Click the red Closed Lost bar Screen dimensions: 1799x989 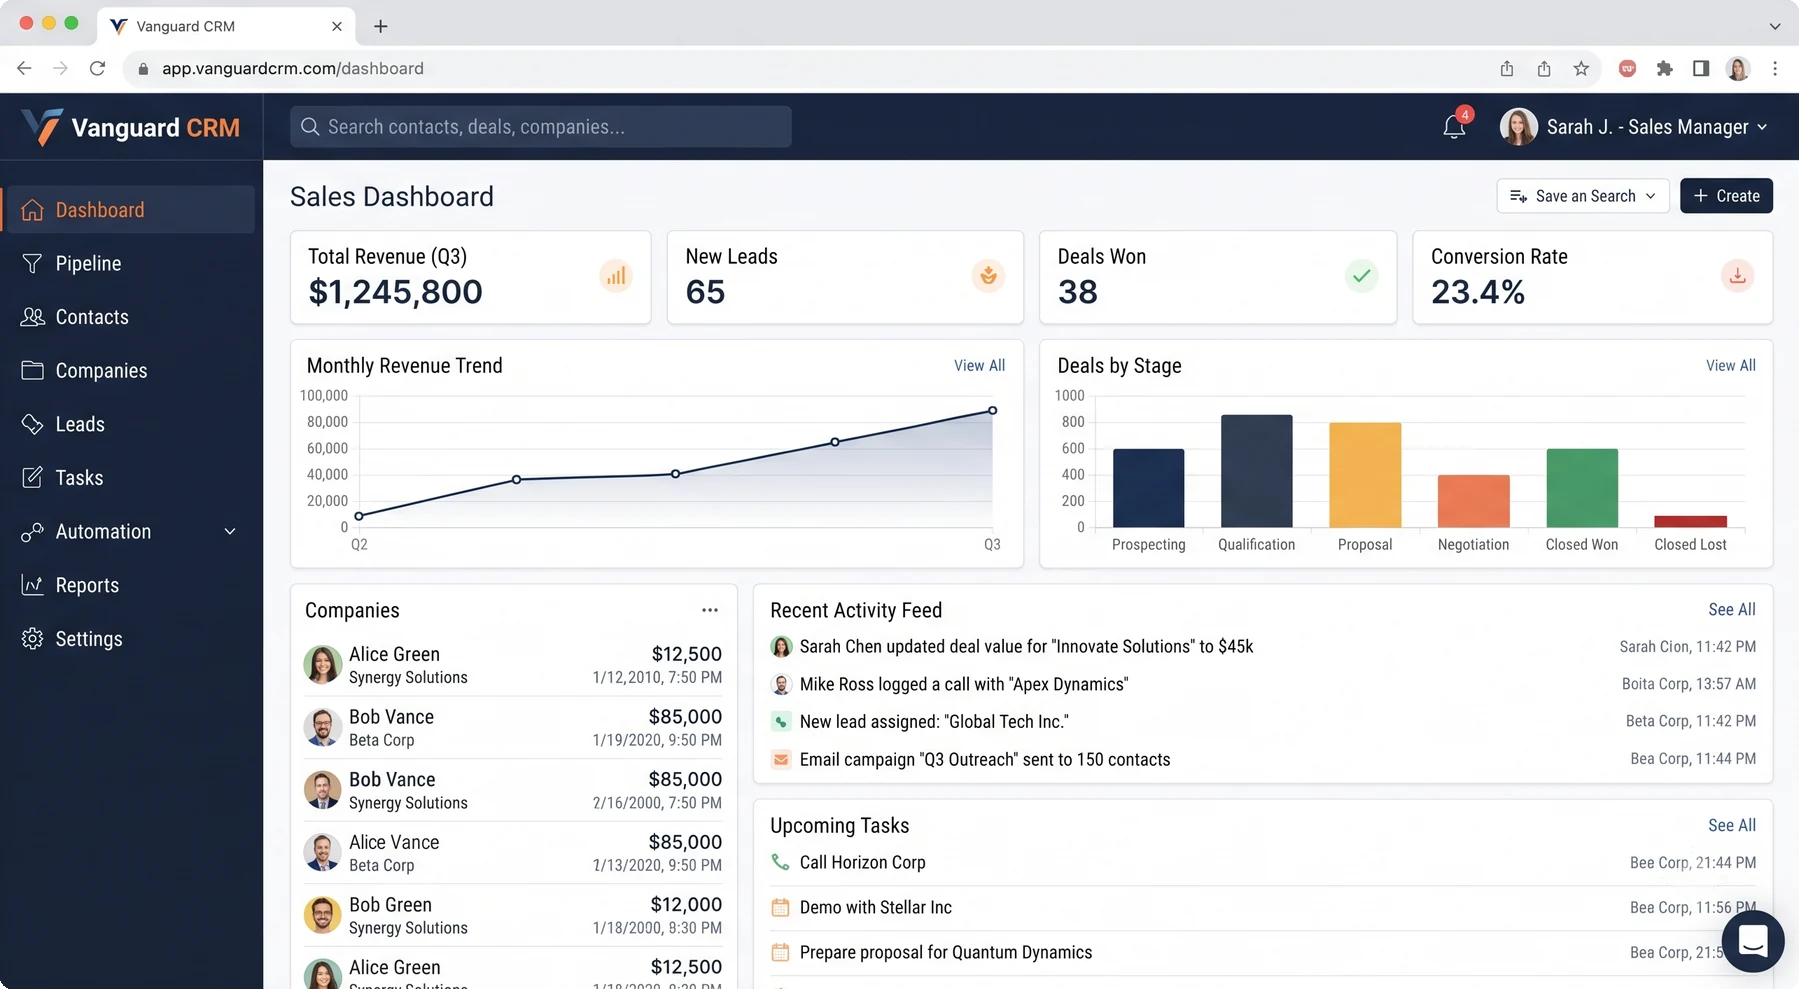(x=1690, y=521)
